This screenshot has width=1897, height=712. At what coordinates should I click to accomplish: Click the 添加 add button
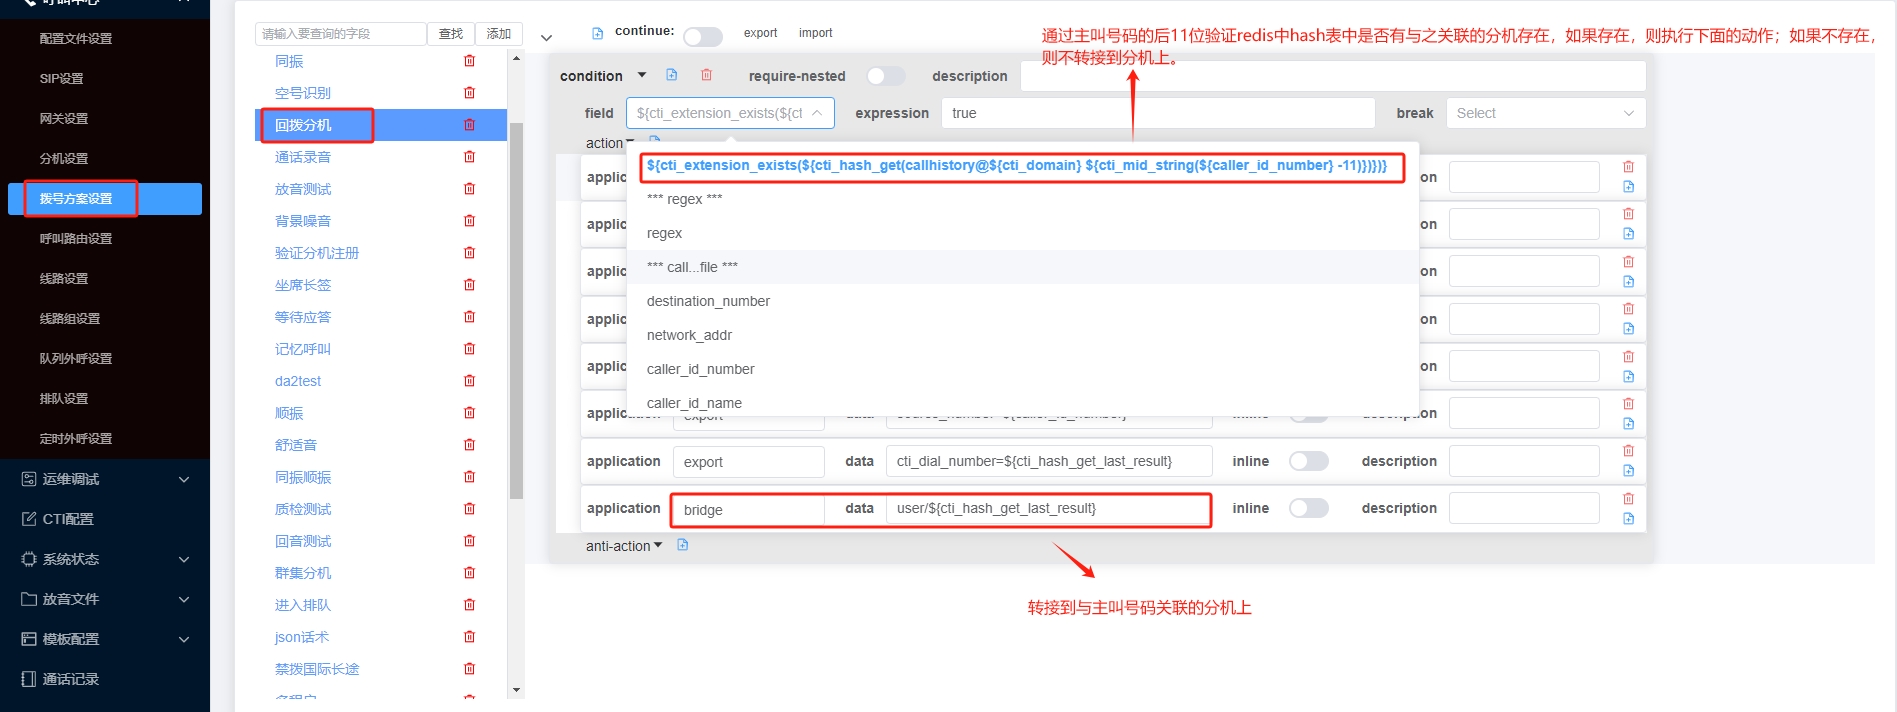(498, 34)
